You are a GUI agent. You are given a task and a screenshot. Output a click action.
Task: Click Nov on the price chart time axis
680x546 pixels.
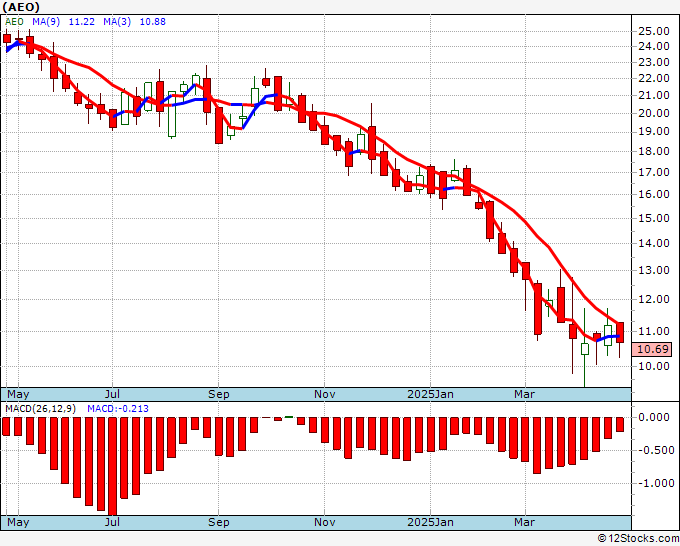click(325, 394)
